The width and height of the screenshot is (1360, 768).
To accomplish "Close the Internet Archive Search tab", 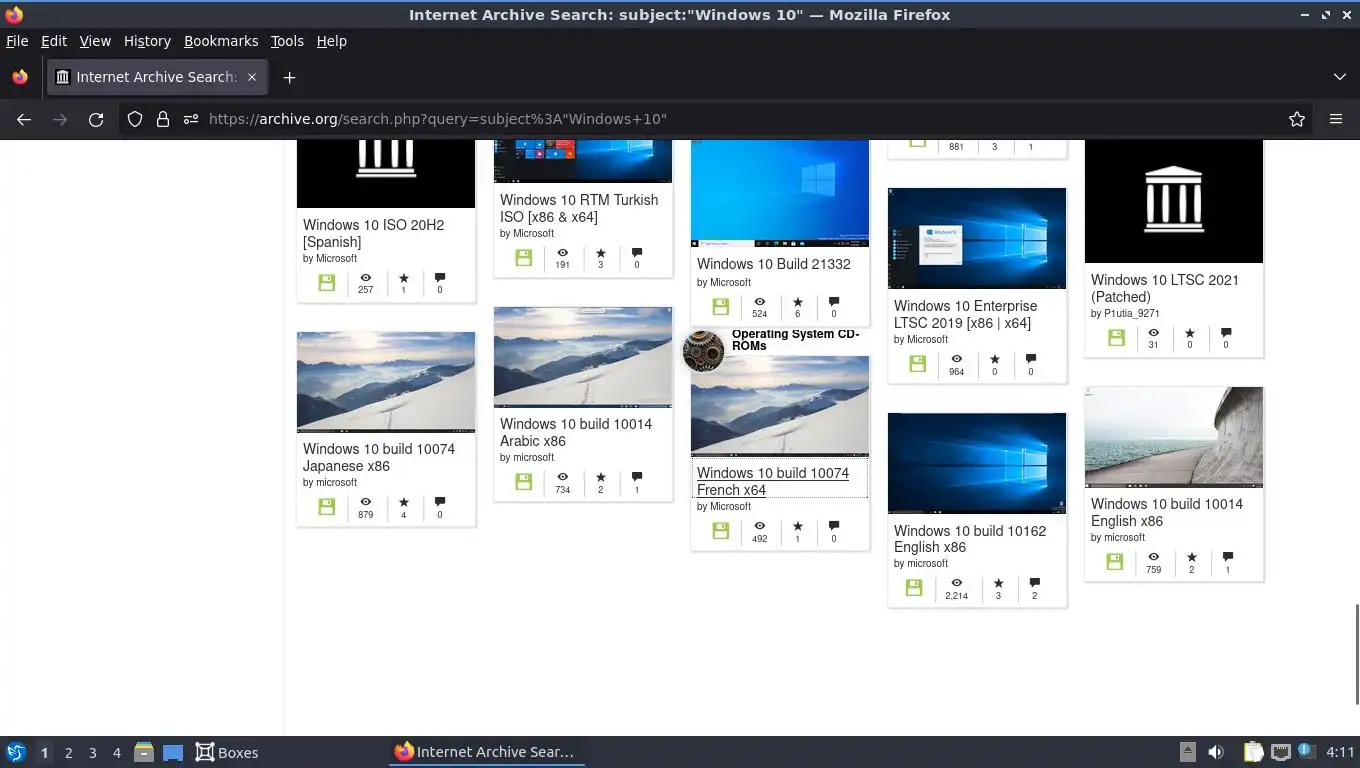I will coord(252,77).
